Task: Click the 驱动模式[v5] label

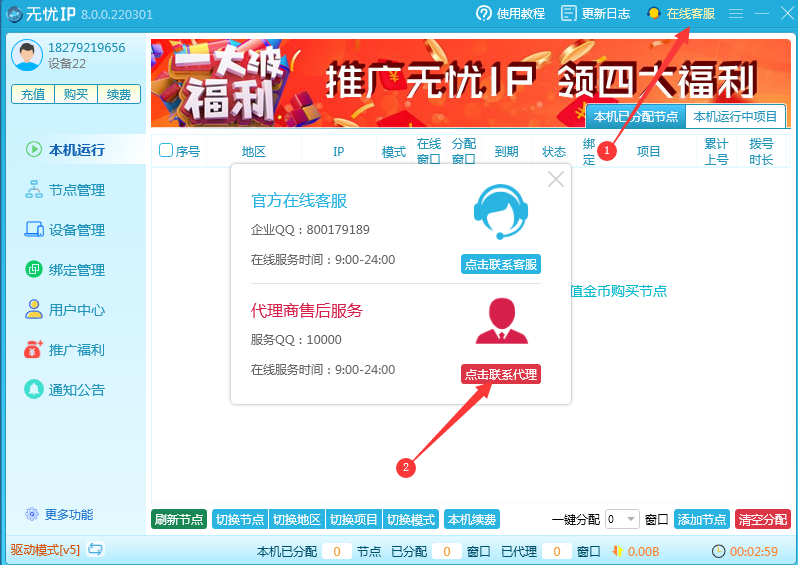Action: [45, 550]
